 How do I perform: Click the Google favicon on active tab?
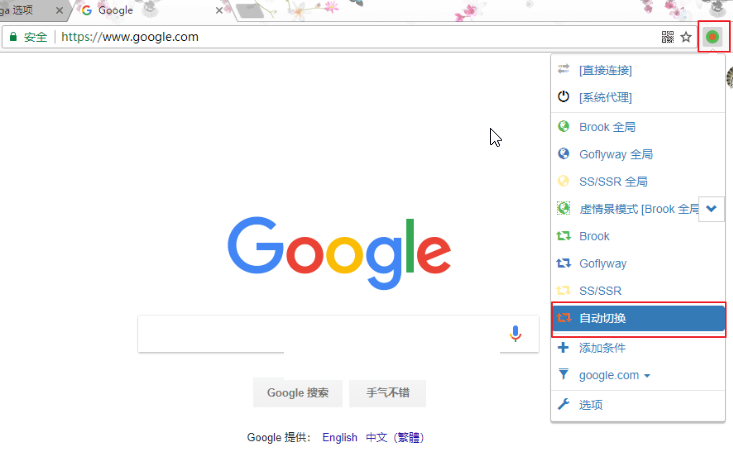click(x=86, y=10)
